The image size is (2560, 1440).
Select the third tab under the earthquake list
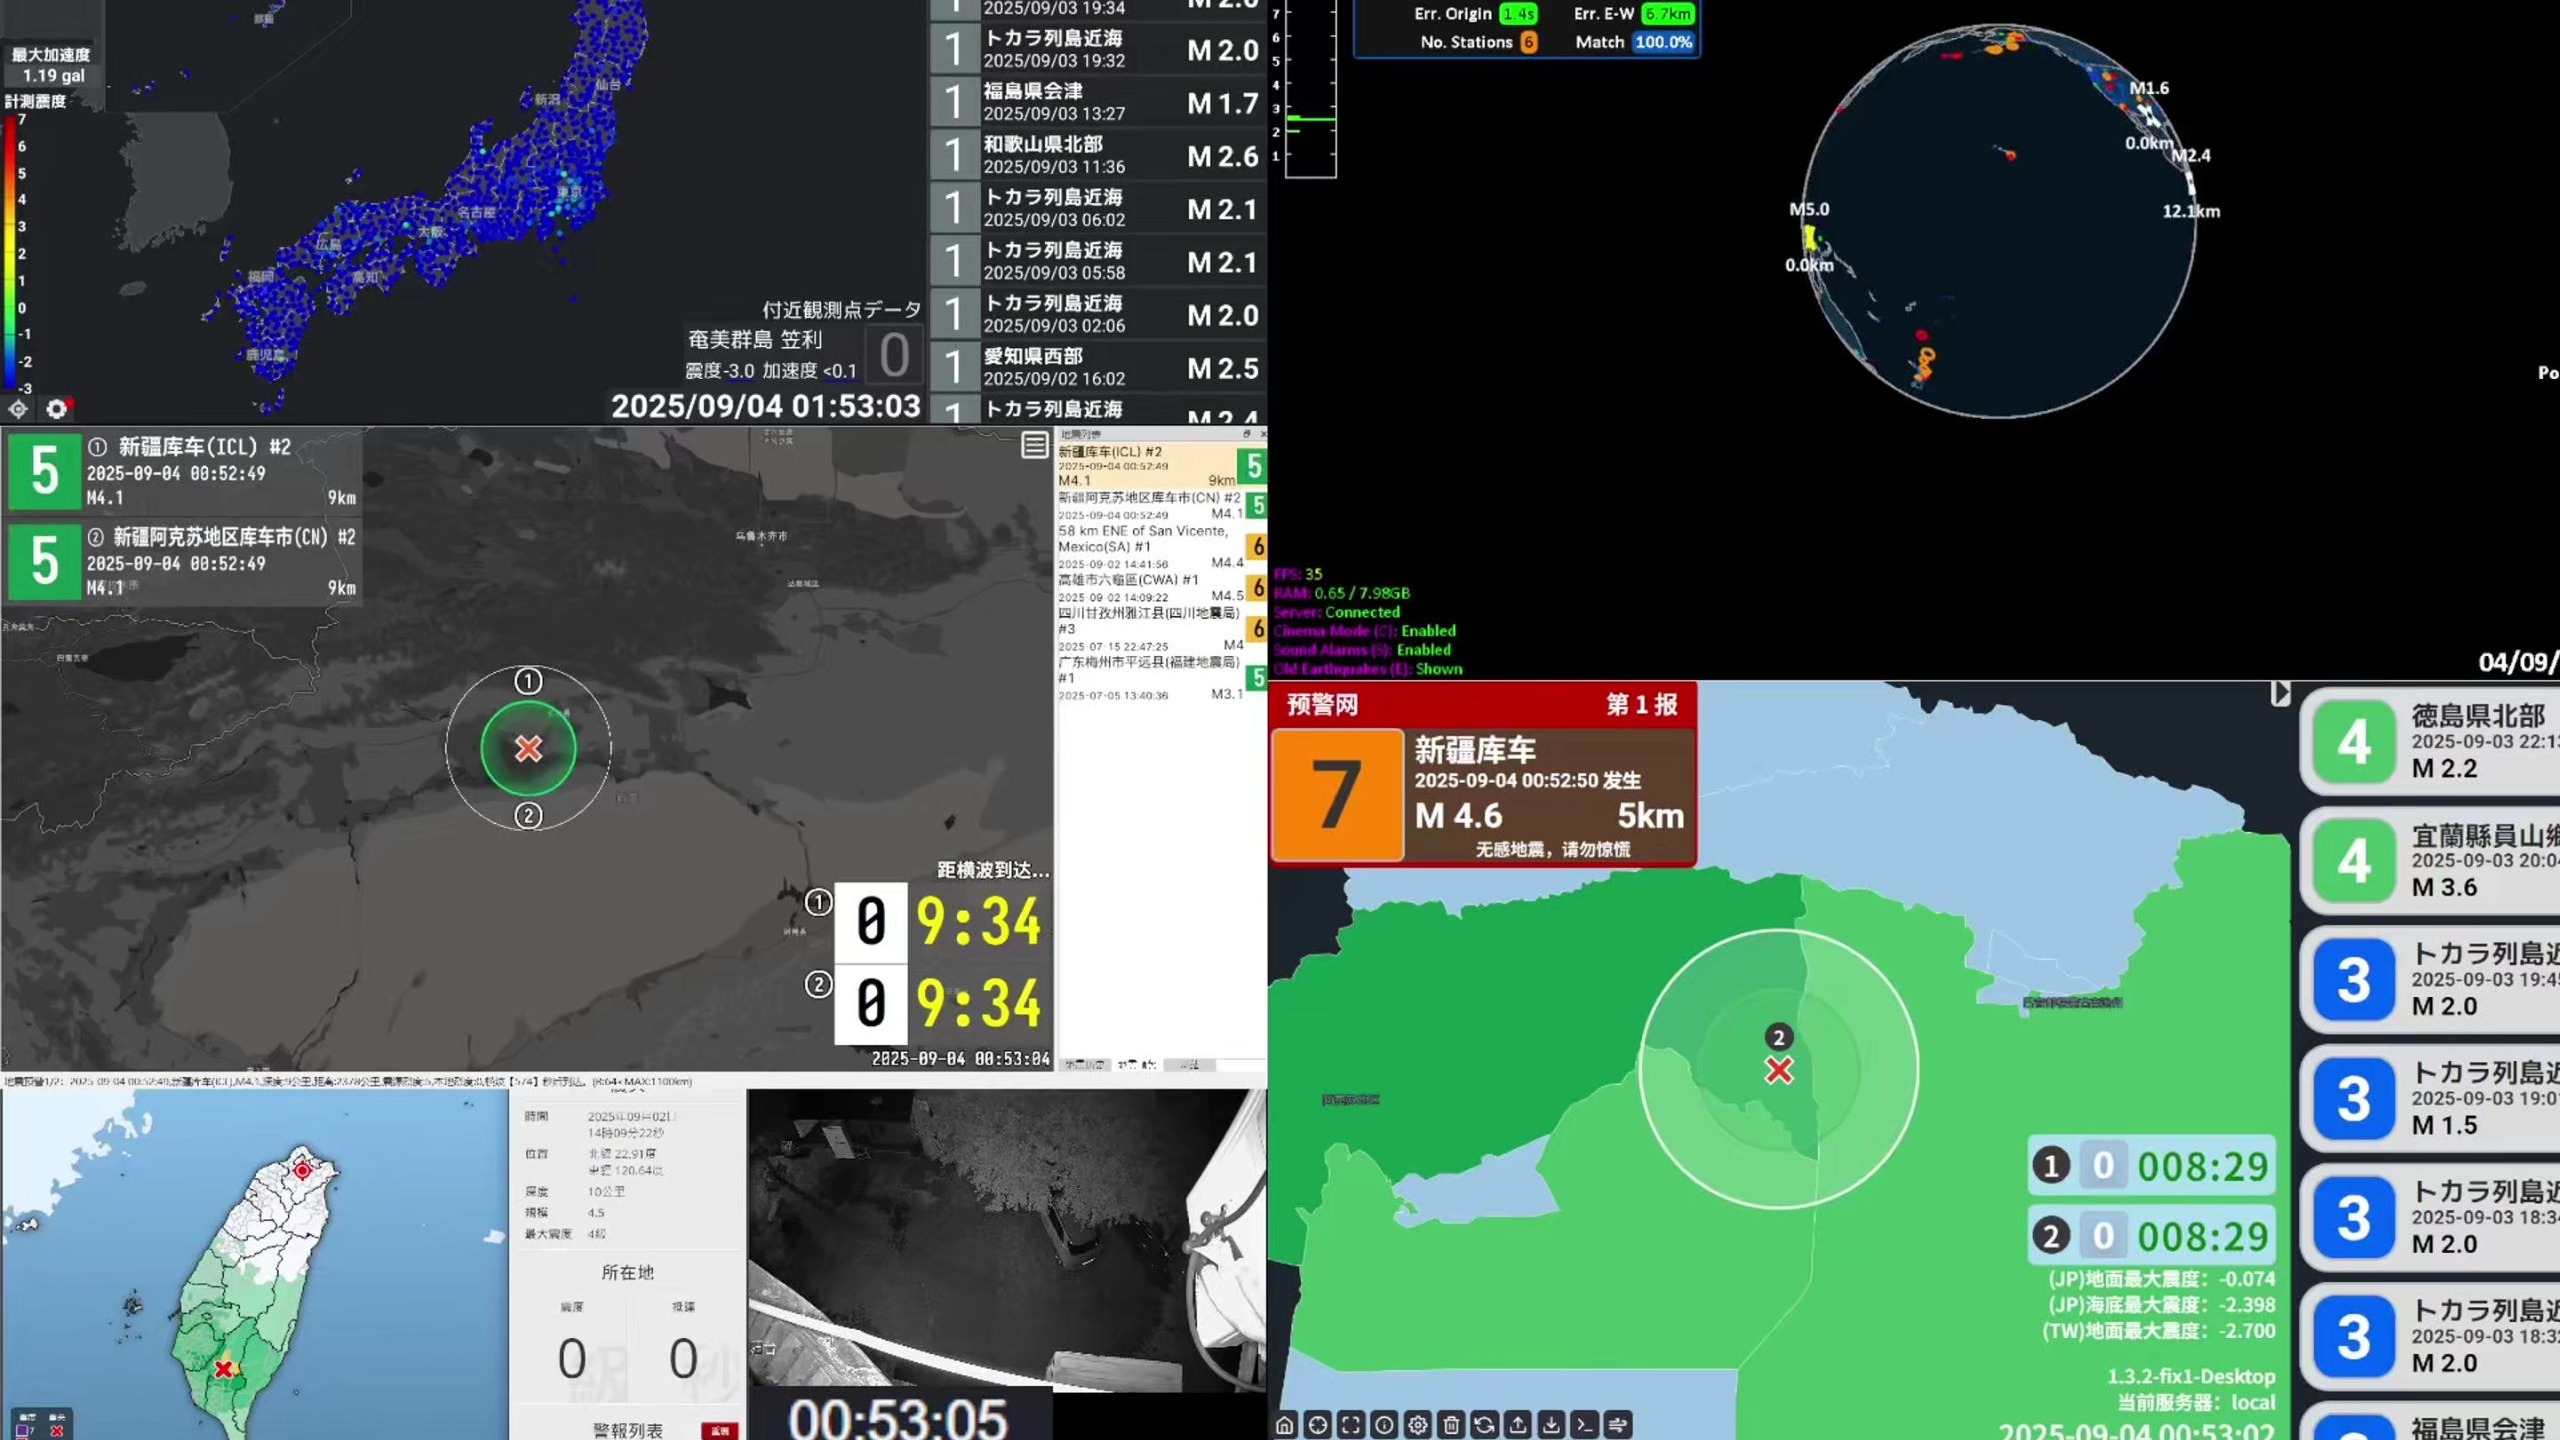(x=1189, y=1064)
